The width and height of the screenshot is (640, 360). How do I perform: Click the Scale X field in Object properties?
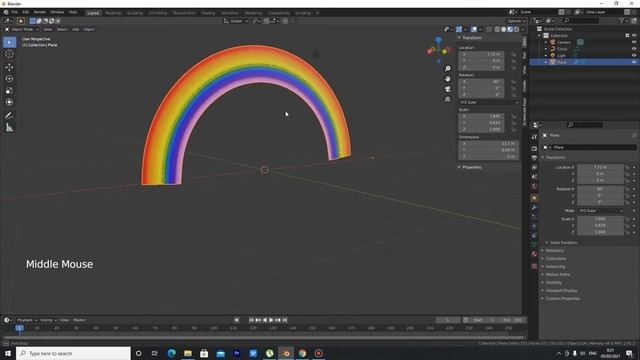pyautogui.click(x=601, y=219)
